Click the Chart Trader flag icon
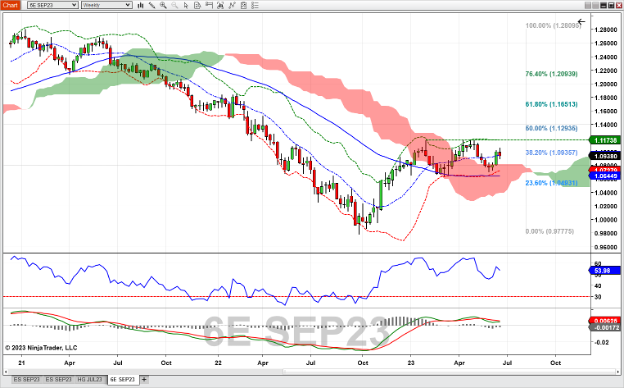Viewport: 624px width, 388px height. coord(209,5)
